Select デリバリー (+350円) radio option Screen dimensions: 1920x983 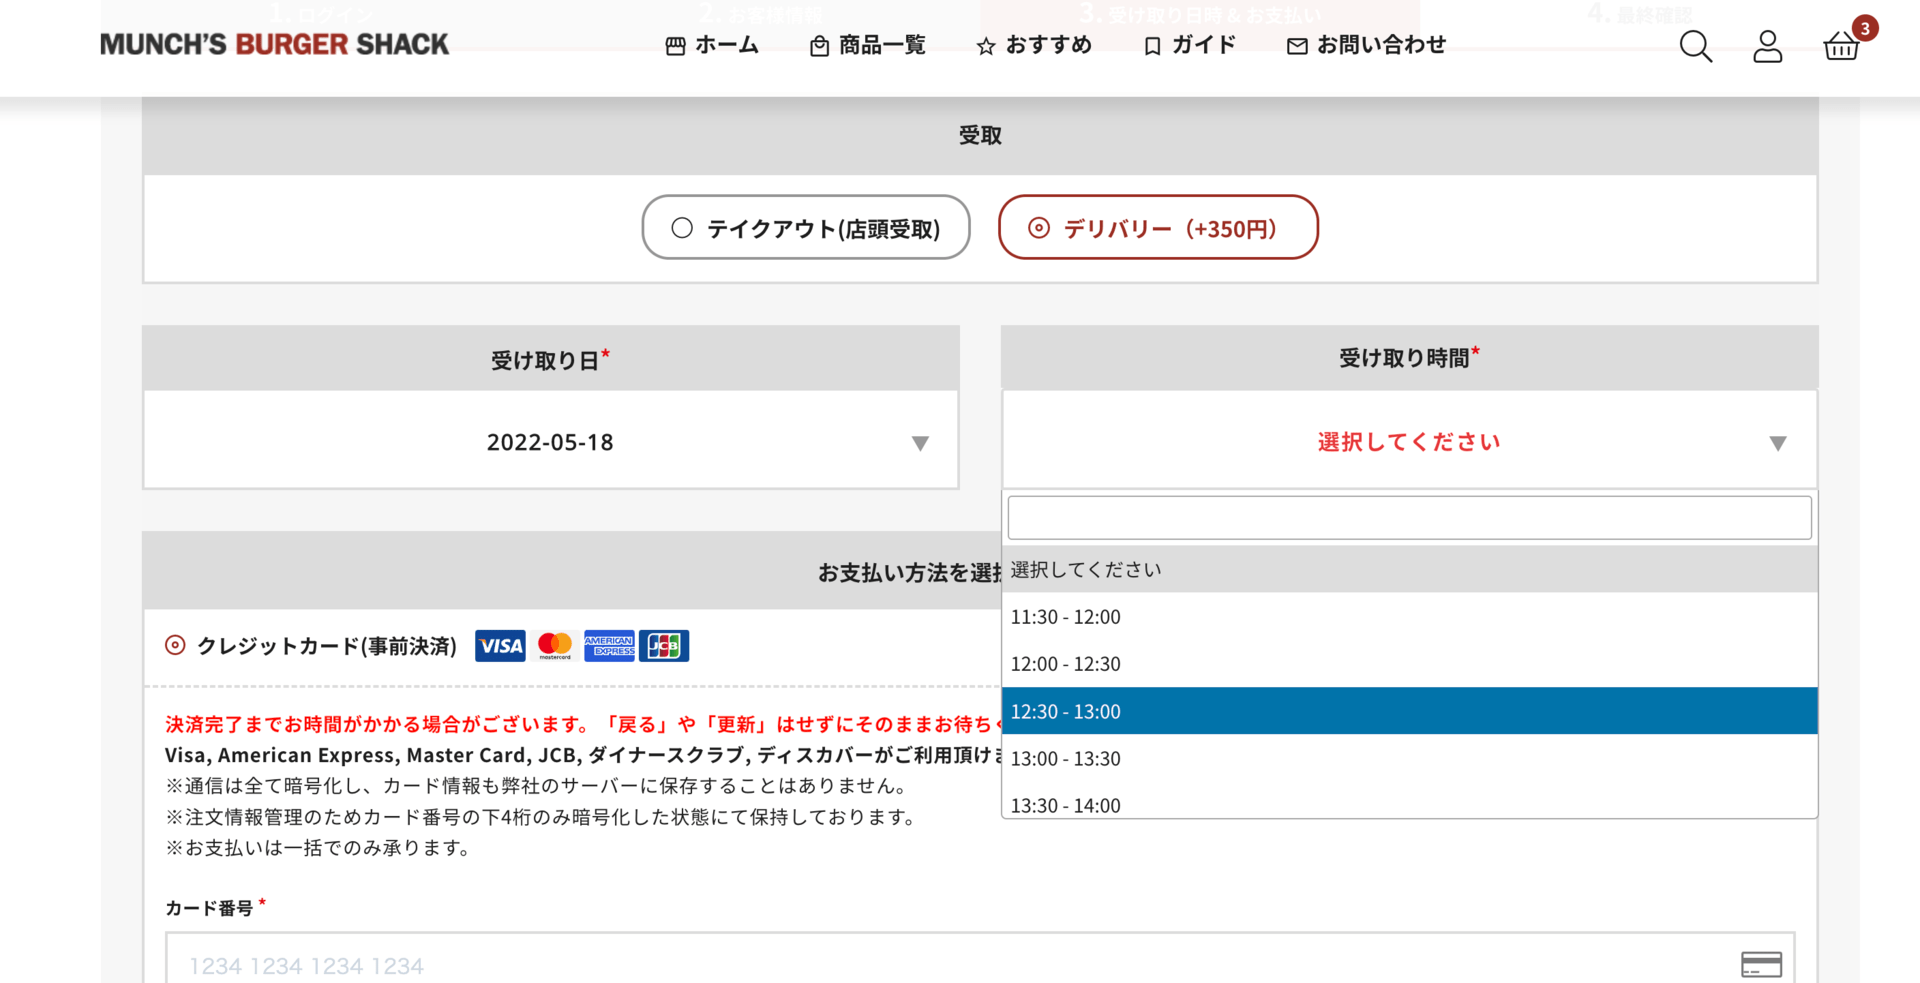[1158, 228]
